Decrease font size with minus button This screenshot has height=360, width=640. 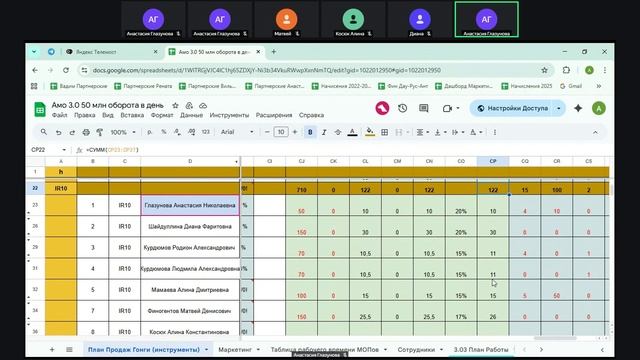pos(267,132)
